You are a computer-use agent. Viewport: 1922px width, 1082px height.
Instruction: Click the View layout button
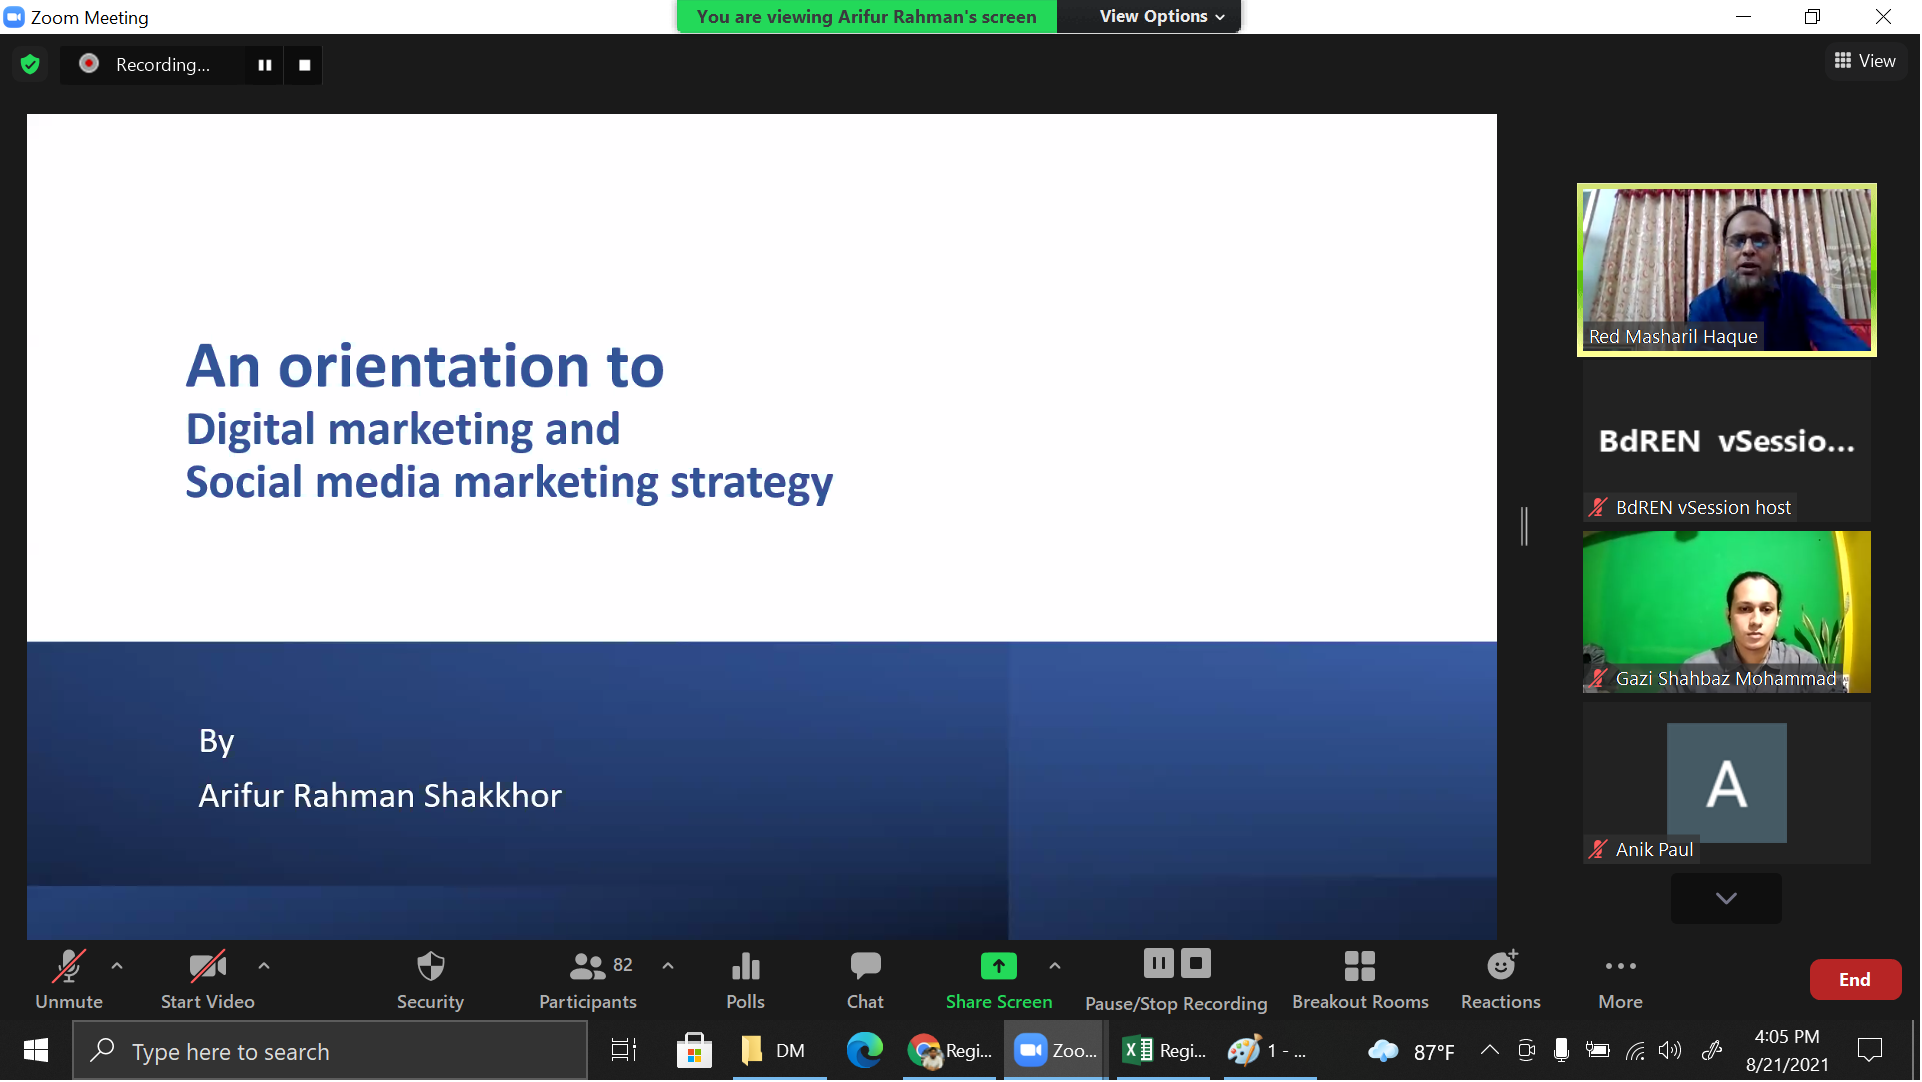(1866, 61)
